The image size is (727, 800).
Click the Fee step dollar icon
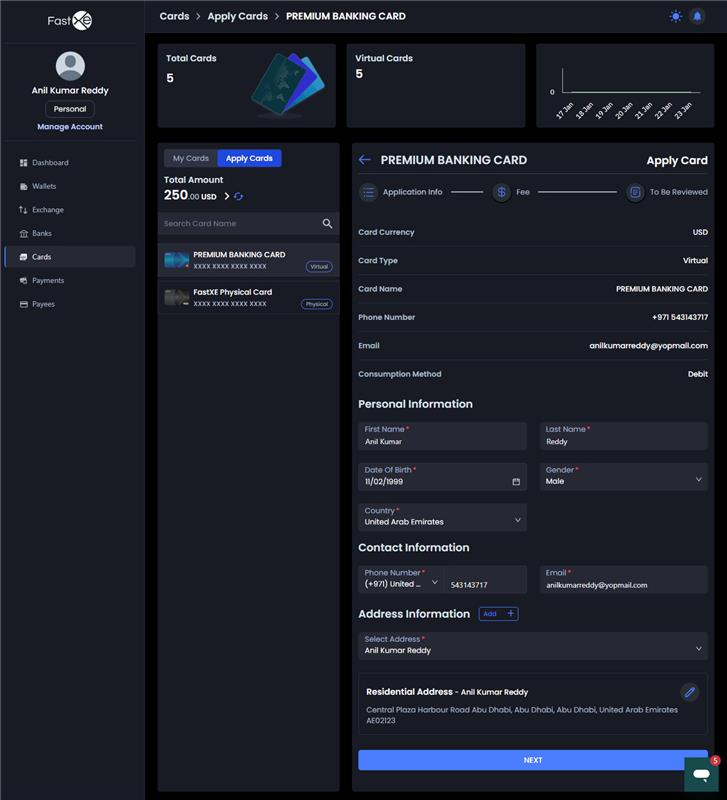pyautogui.click(x=502, y=192)
